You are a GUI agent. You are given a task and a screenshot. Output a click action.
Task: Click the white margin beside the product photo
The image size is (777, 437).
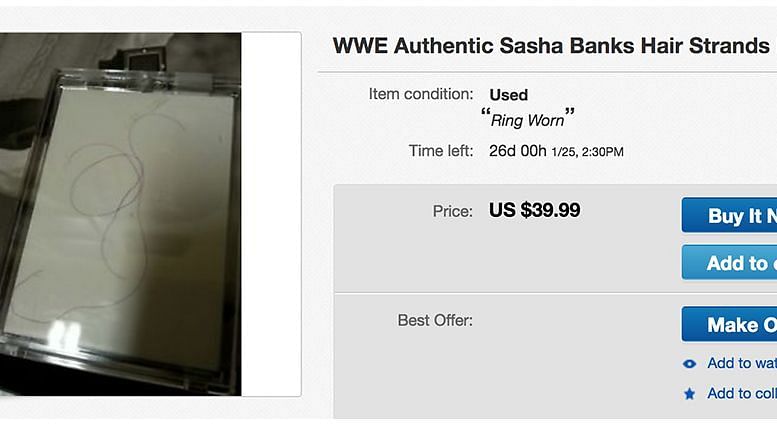(270, 215)
